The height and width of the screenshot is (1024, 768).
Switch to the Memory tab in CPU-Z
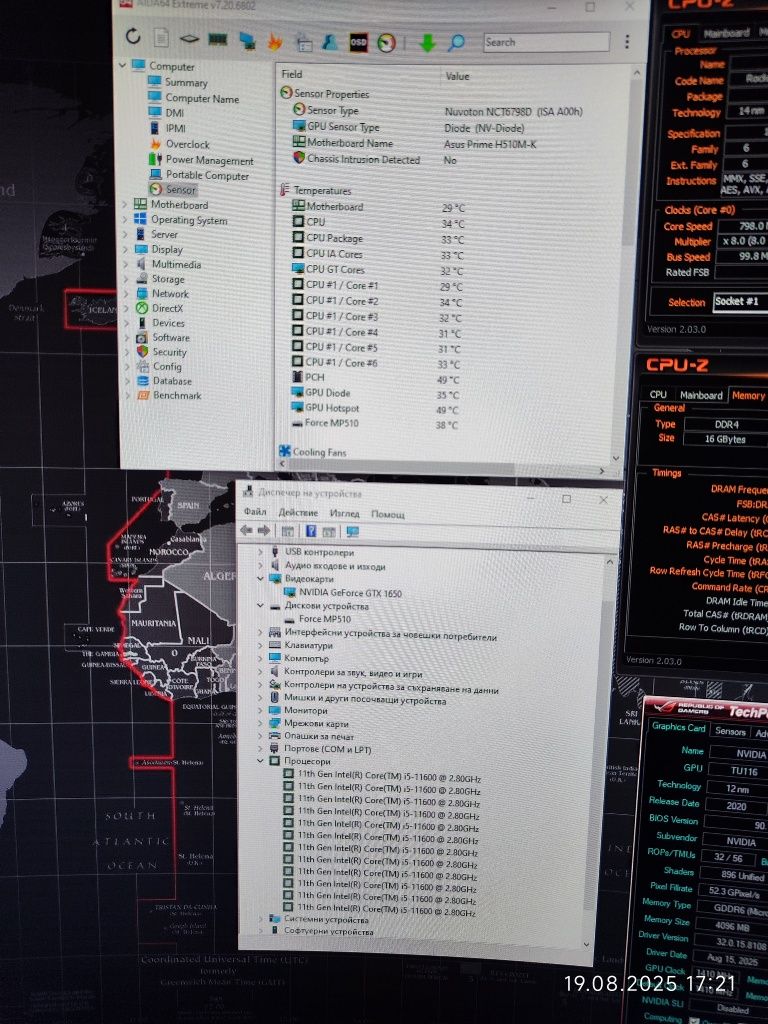748,395
